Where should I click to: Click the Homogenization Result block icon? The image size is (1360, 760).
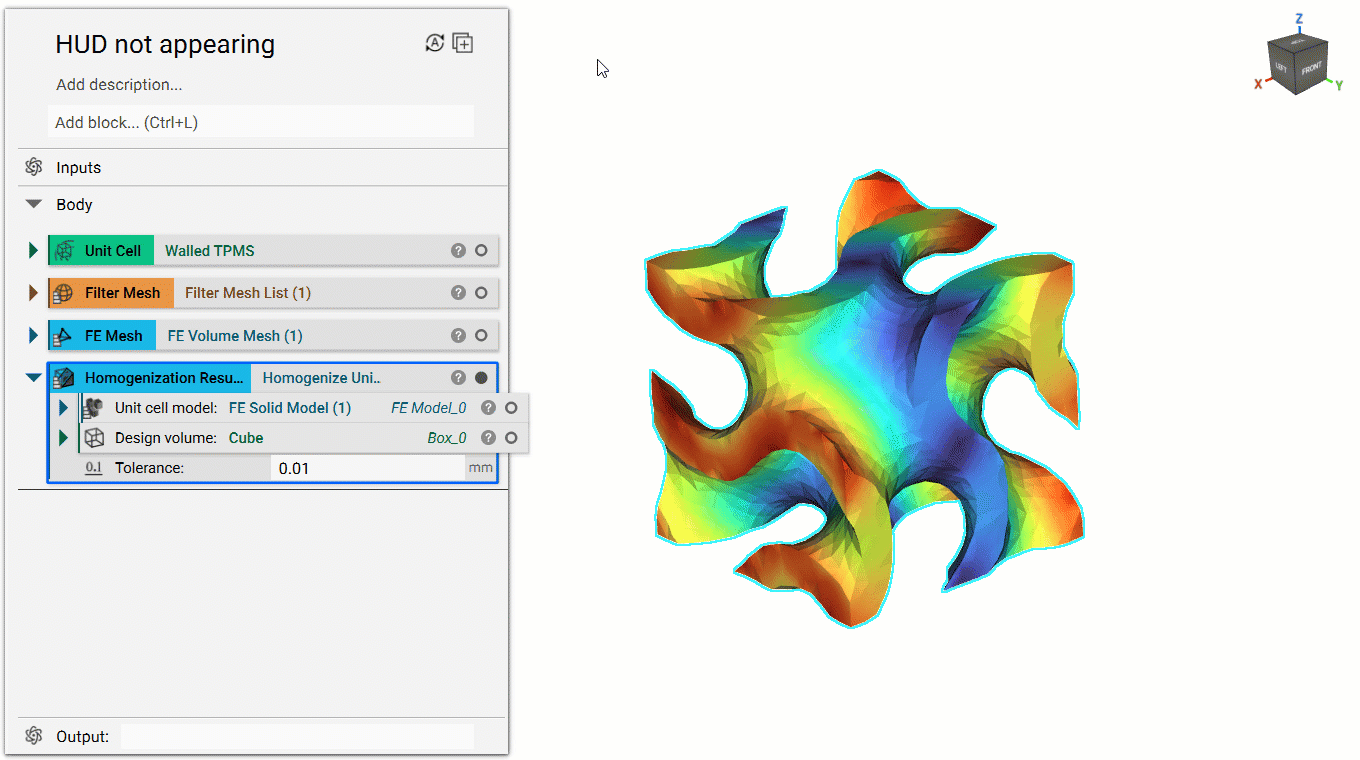point(65,378)
